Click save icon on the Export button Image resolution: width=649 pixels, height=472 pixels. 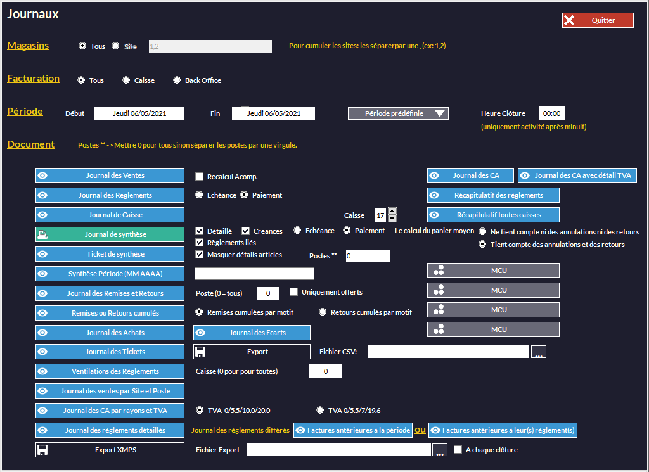[201, 351]
